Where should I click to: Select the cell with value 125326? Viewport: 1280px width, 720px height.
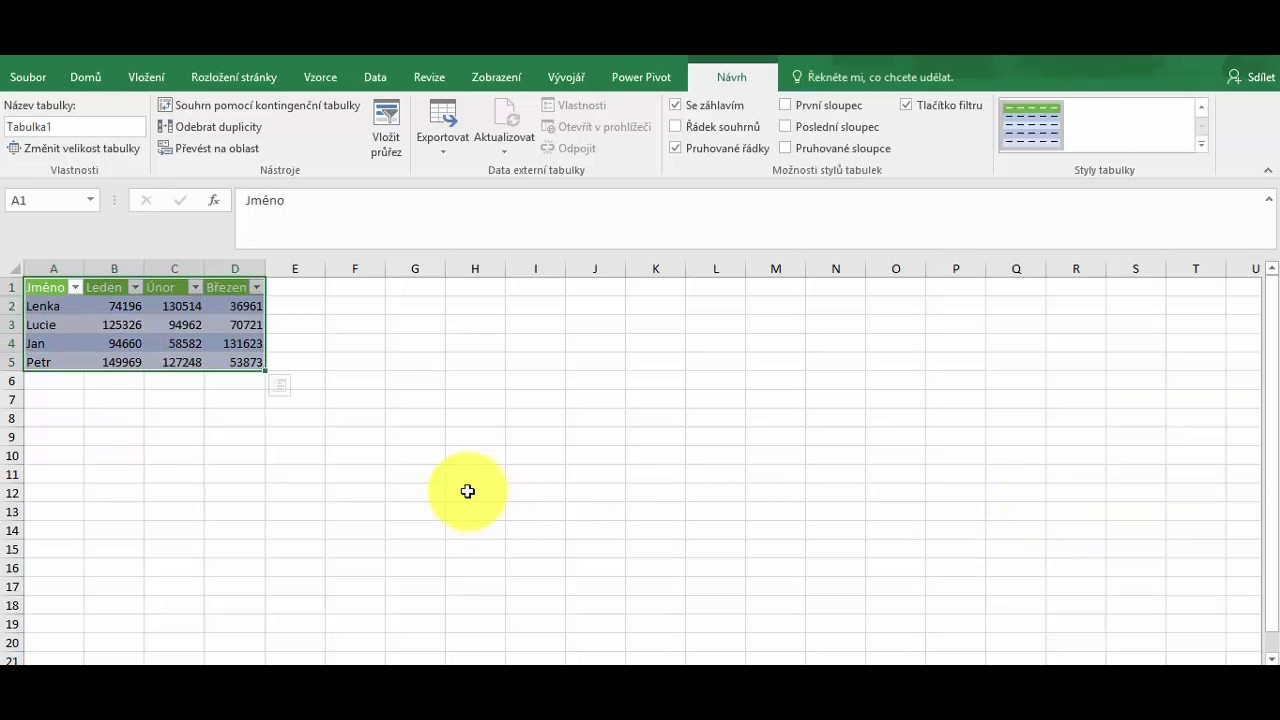click(114, 325)
